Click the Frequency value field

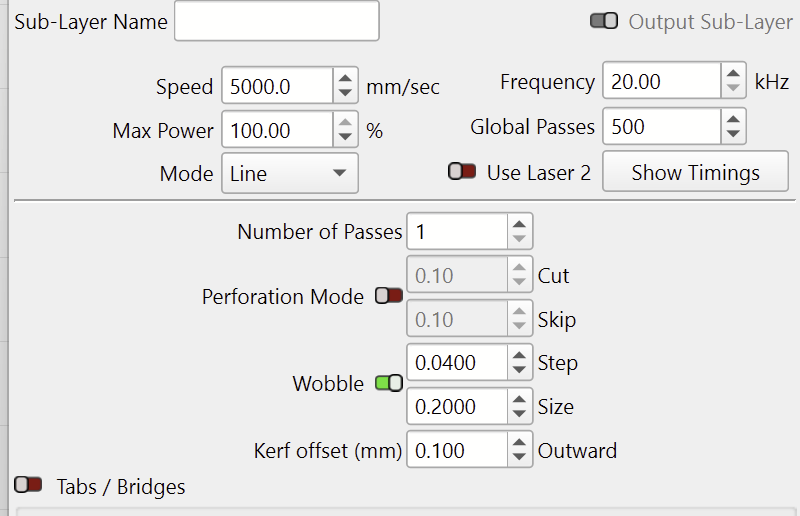(660, 82)
